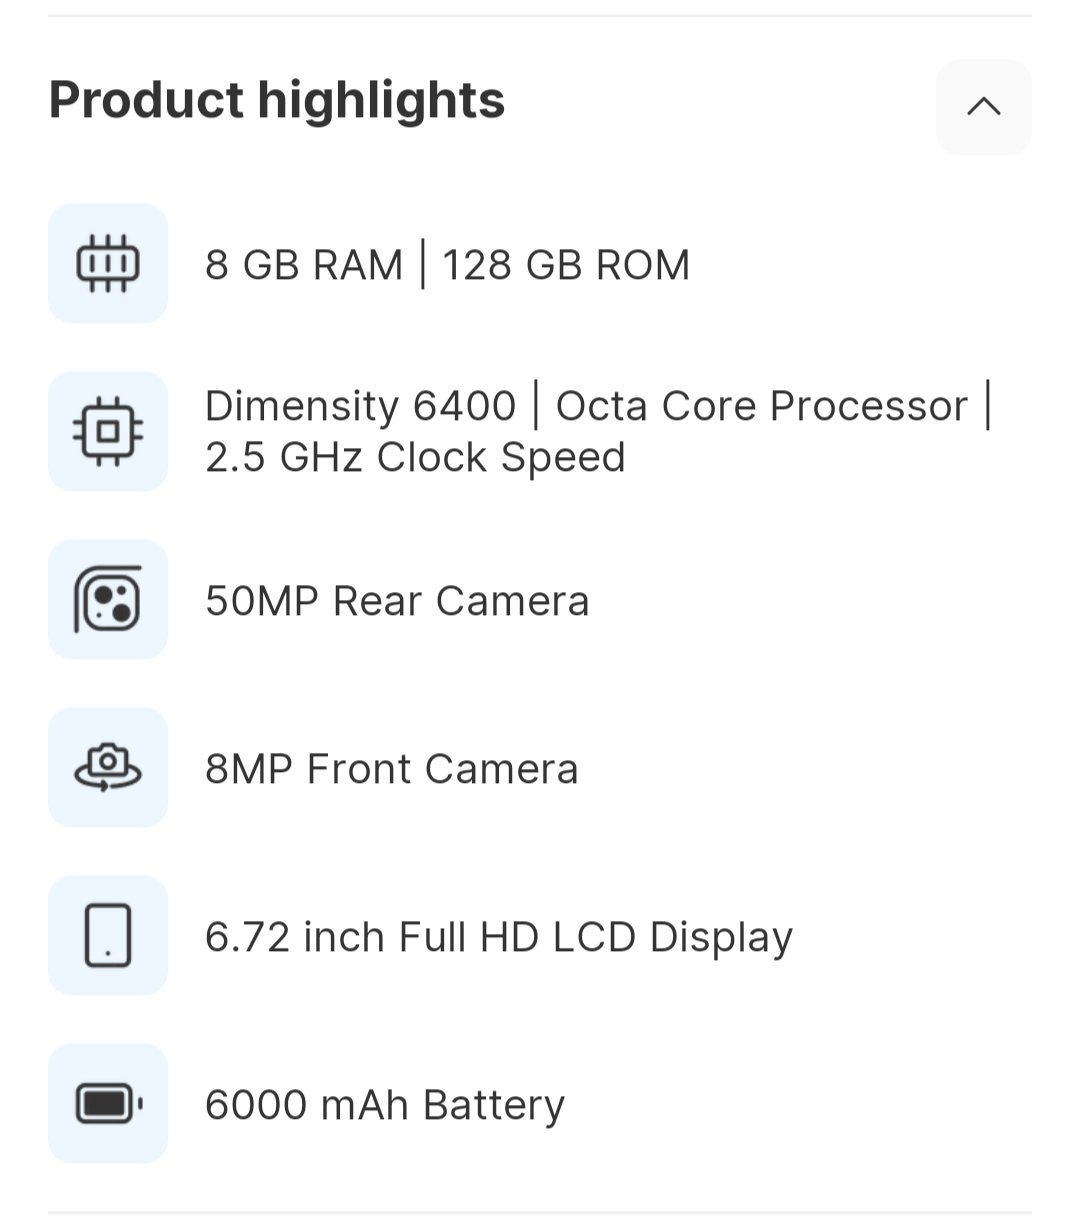The image size is (1080, 1220).
Task: Click the 8 GB RAM text
Action: [x=303, y=265]
